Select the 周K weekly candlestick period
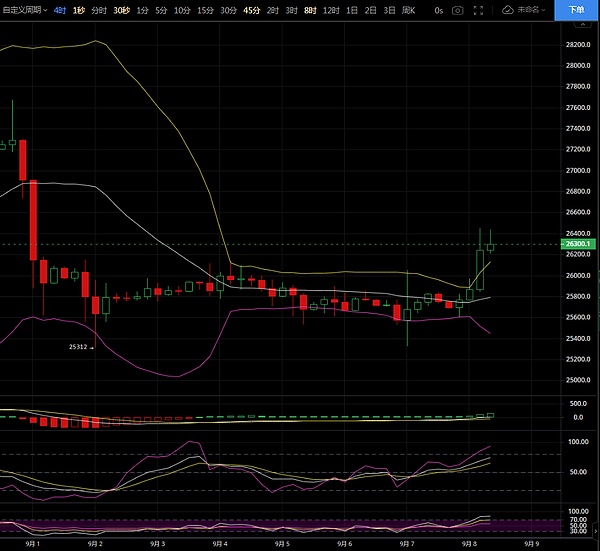The width and height of the screenshot is (600, 551). pyautogui.click(x=408, y=10)
